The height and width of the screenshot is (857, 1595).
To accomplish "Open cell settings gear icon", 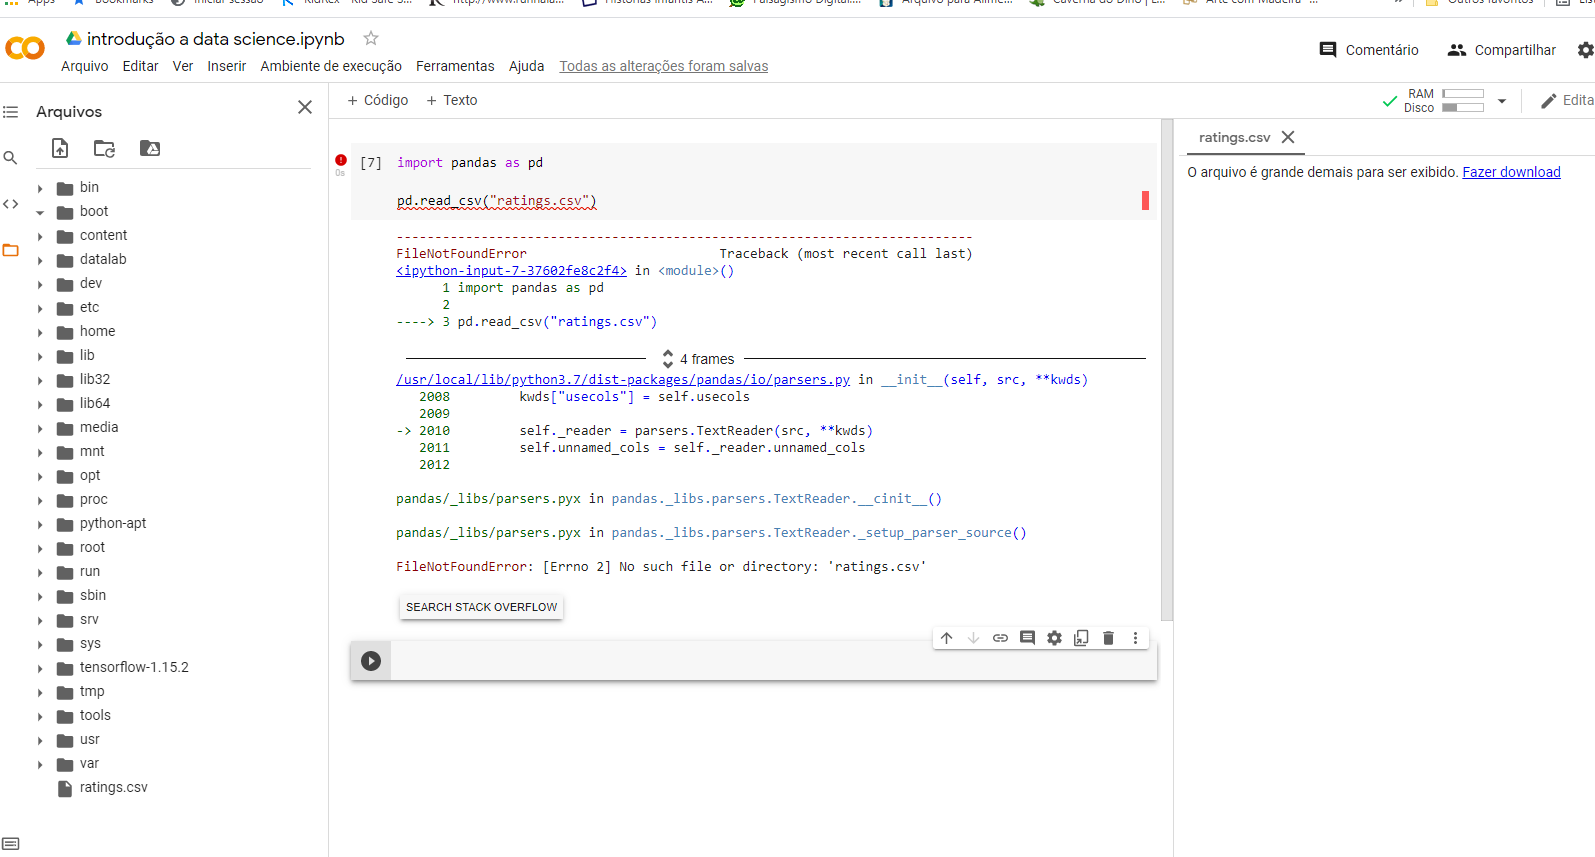I will [1054, 638].
